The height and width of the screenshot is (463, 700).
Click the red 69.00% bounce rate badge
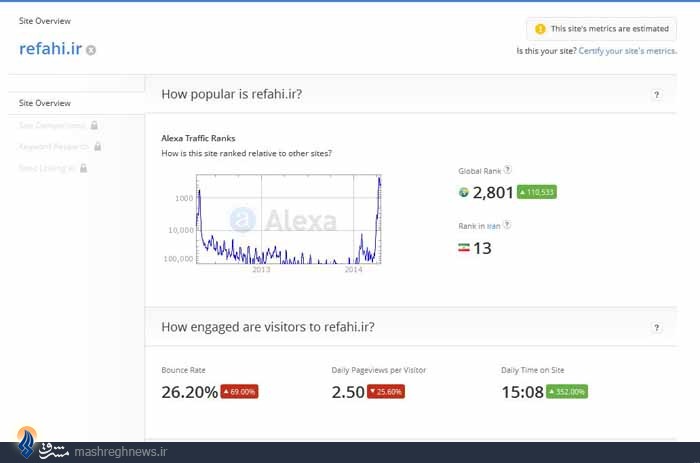point(239,392)
